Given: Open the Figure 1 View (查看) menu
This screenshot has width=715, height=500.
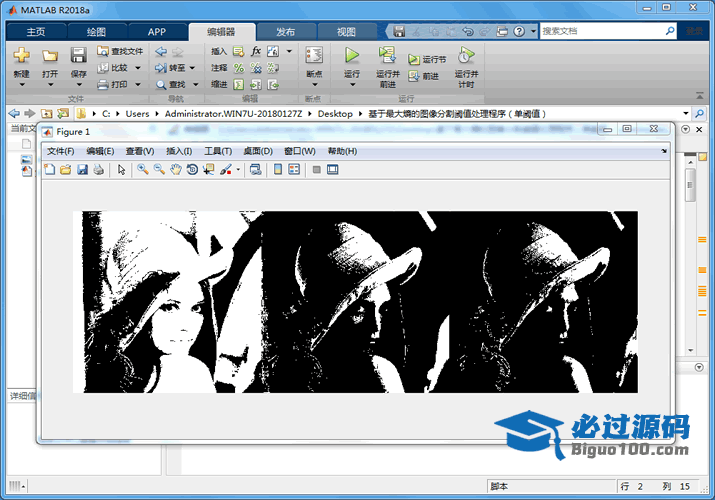Looking at the screenshot, I should [x=140, y=151].
